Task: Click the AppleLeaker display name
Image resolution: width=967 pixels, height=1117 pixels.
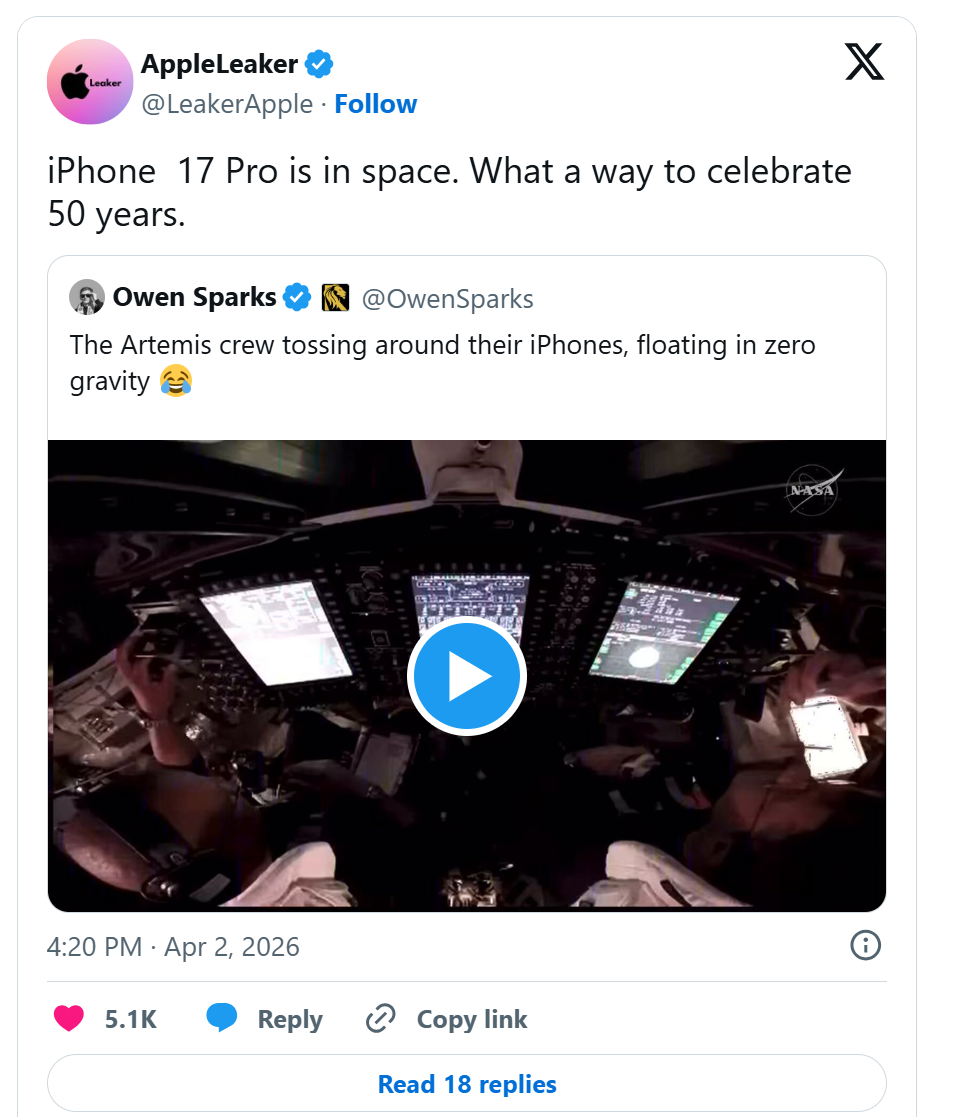Action: (219, 65)
